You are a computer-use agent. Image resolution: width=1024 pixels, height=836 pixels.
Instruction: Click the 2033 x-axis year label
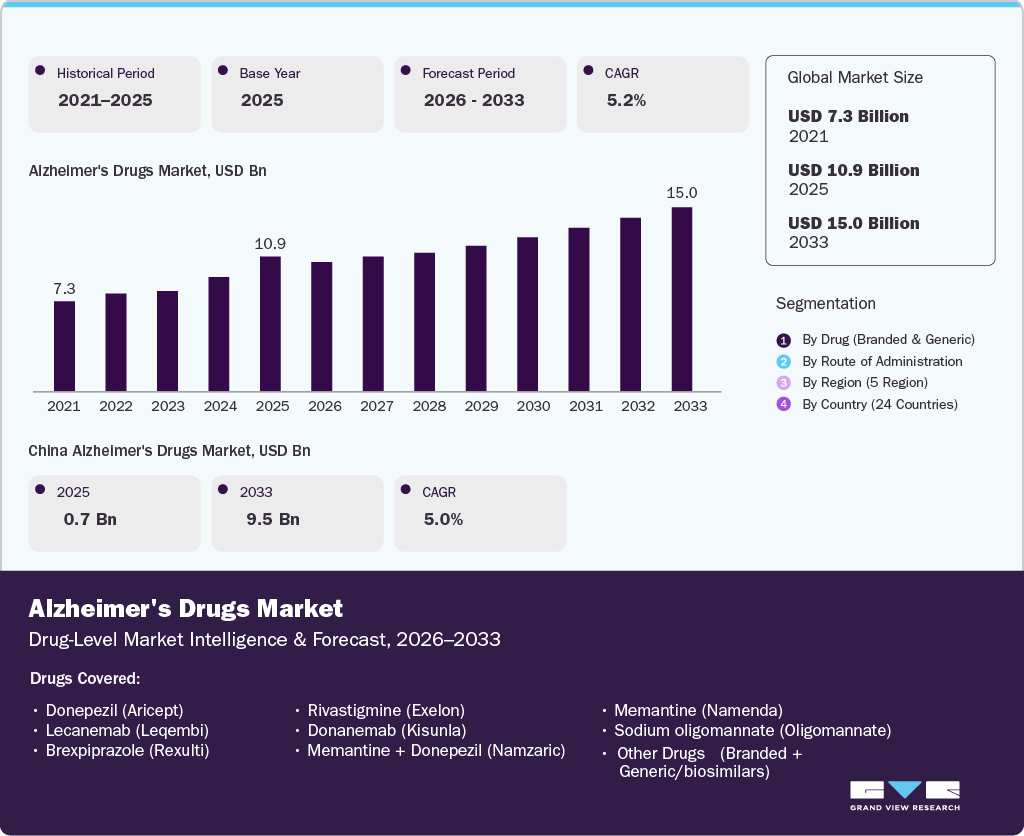(x=690, y=406)
